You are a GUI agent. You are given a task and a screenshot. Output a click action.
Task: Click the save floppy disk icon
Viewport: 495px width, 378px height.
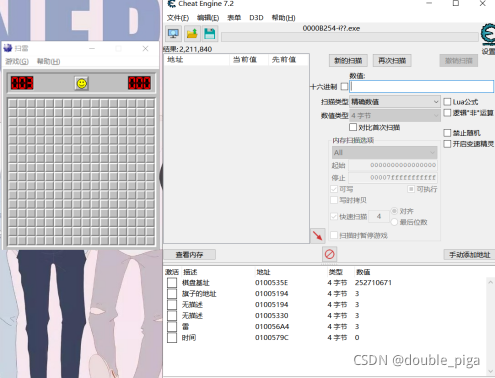pyautogui.click(x=210, y=34)
